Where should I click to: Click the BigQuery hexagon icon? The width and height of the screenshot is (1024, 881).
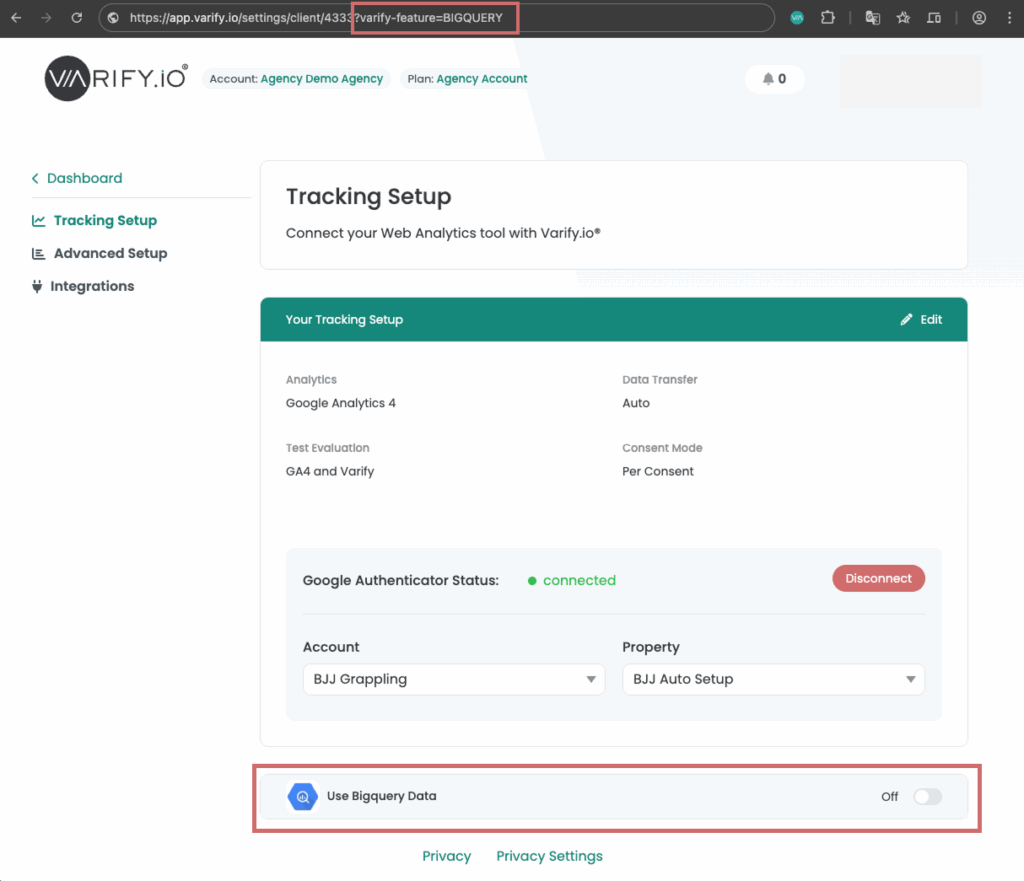tap(303, 797)
